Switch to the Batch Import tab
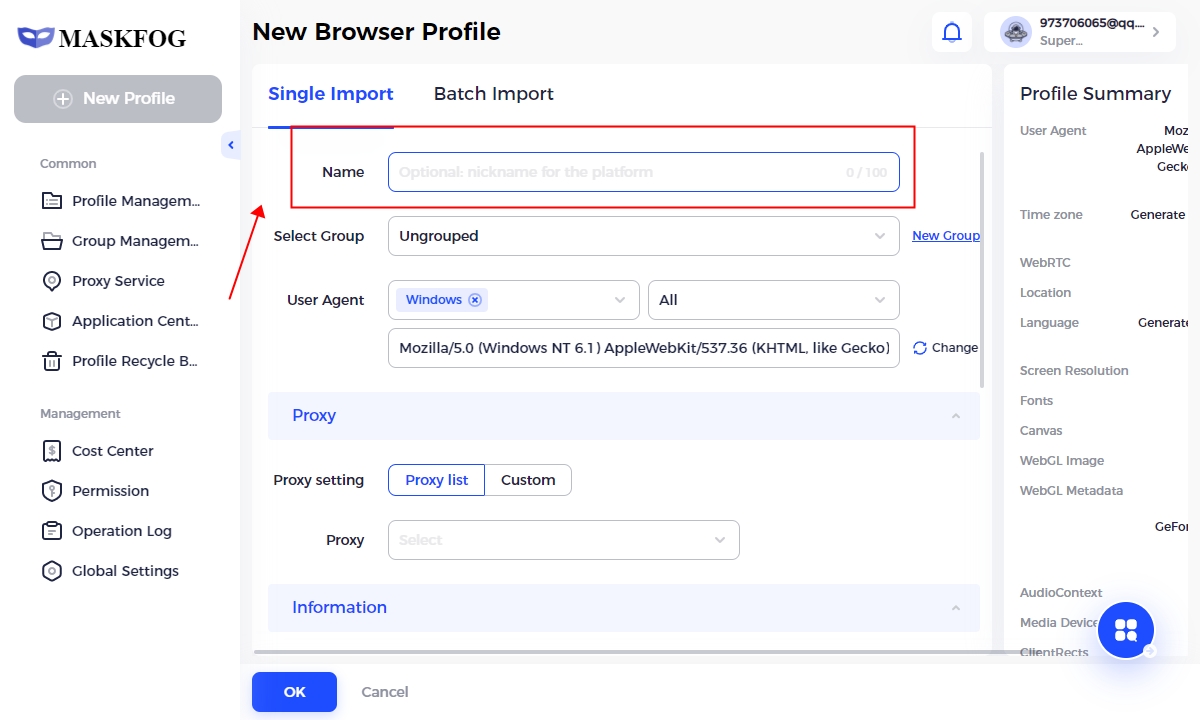This screenshot has width=1200, height=720. tap(493, 94)
